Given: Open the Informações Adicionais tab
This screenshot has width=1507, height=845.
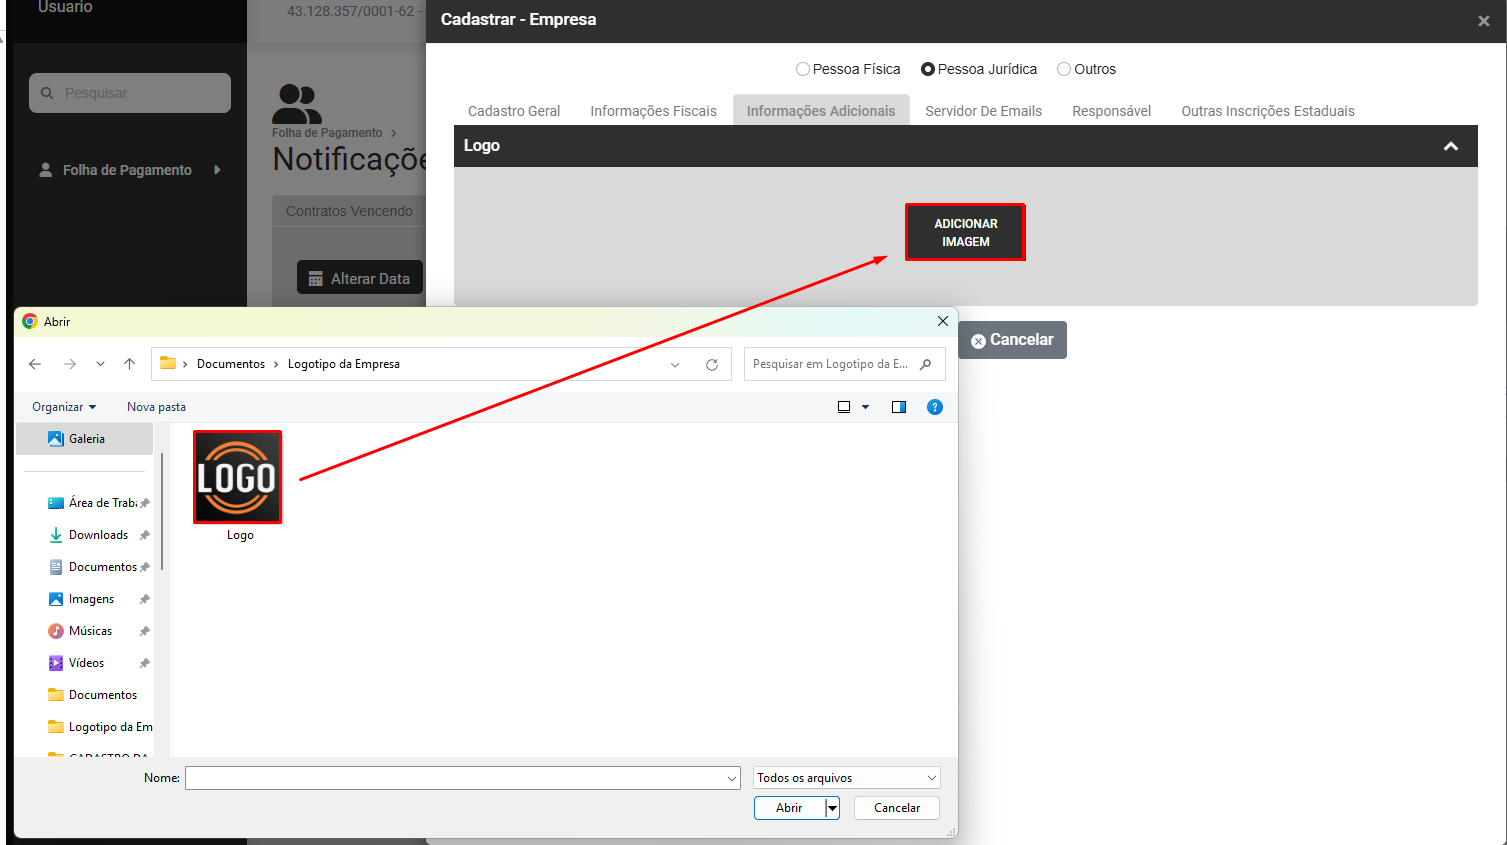Looking at the screenshot, I should click(x=821, y=111).
